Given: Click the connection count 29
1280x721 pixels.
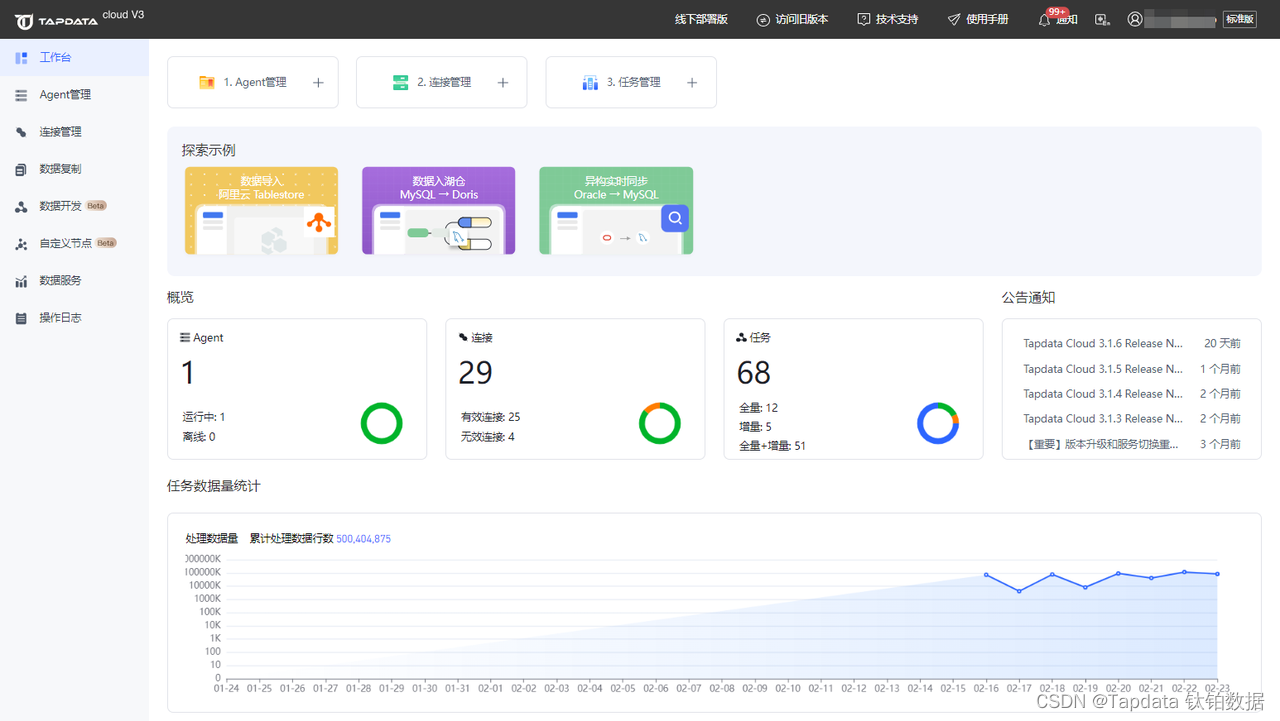Looking at the screenshot, I should point(475,373).
